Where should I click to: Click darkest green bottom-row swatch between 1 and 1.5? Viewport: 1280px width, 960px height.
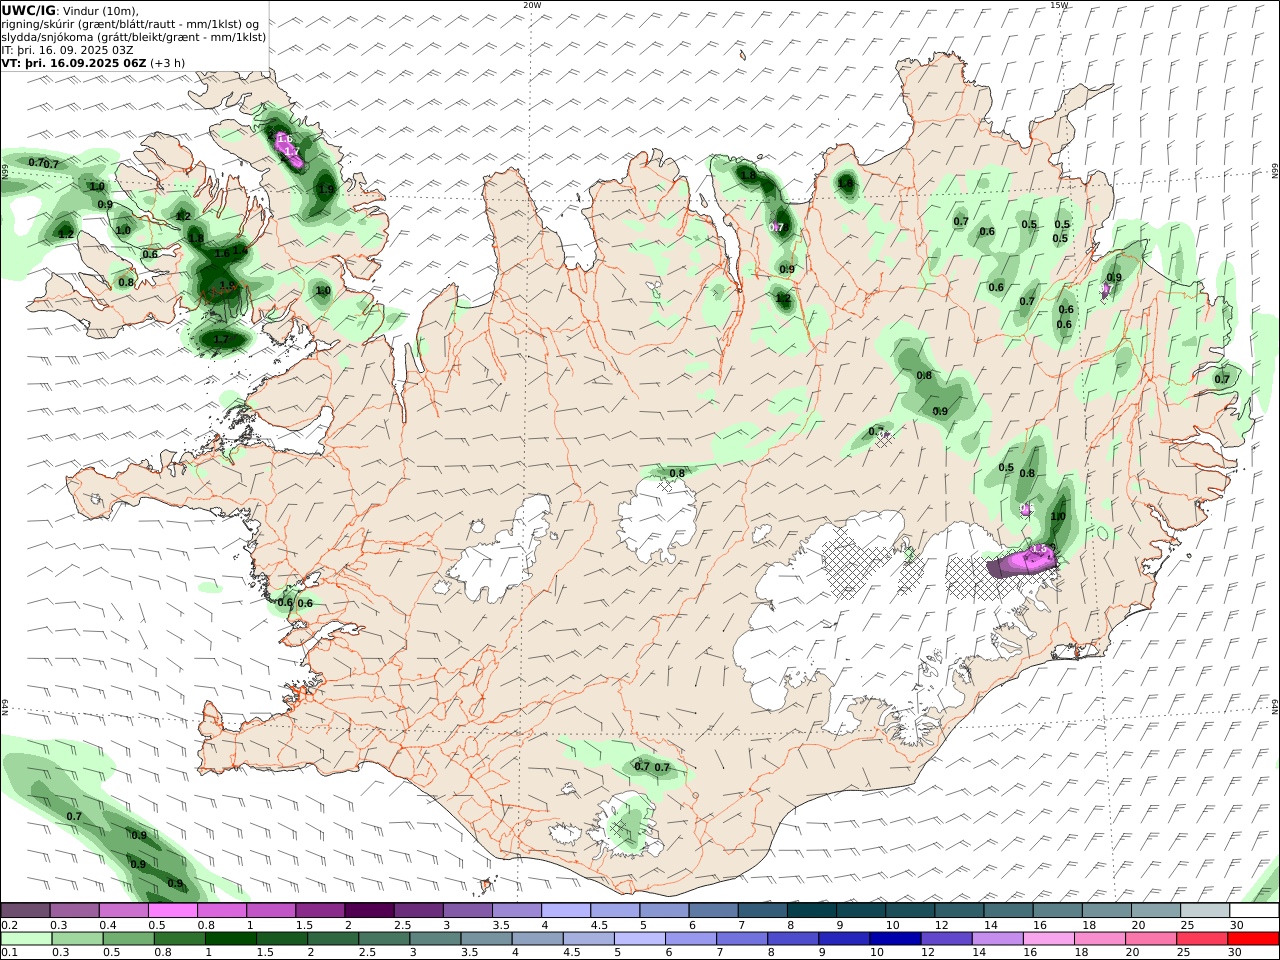pyautogui.click(x=231, y=939)
